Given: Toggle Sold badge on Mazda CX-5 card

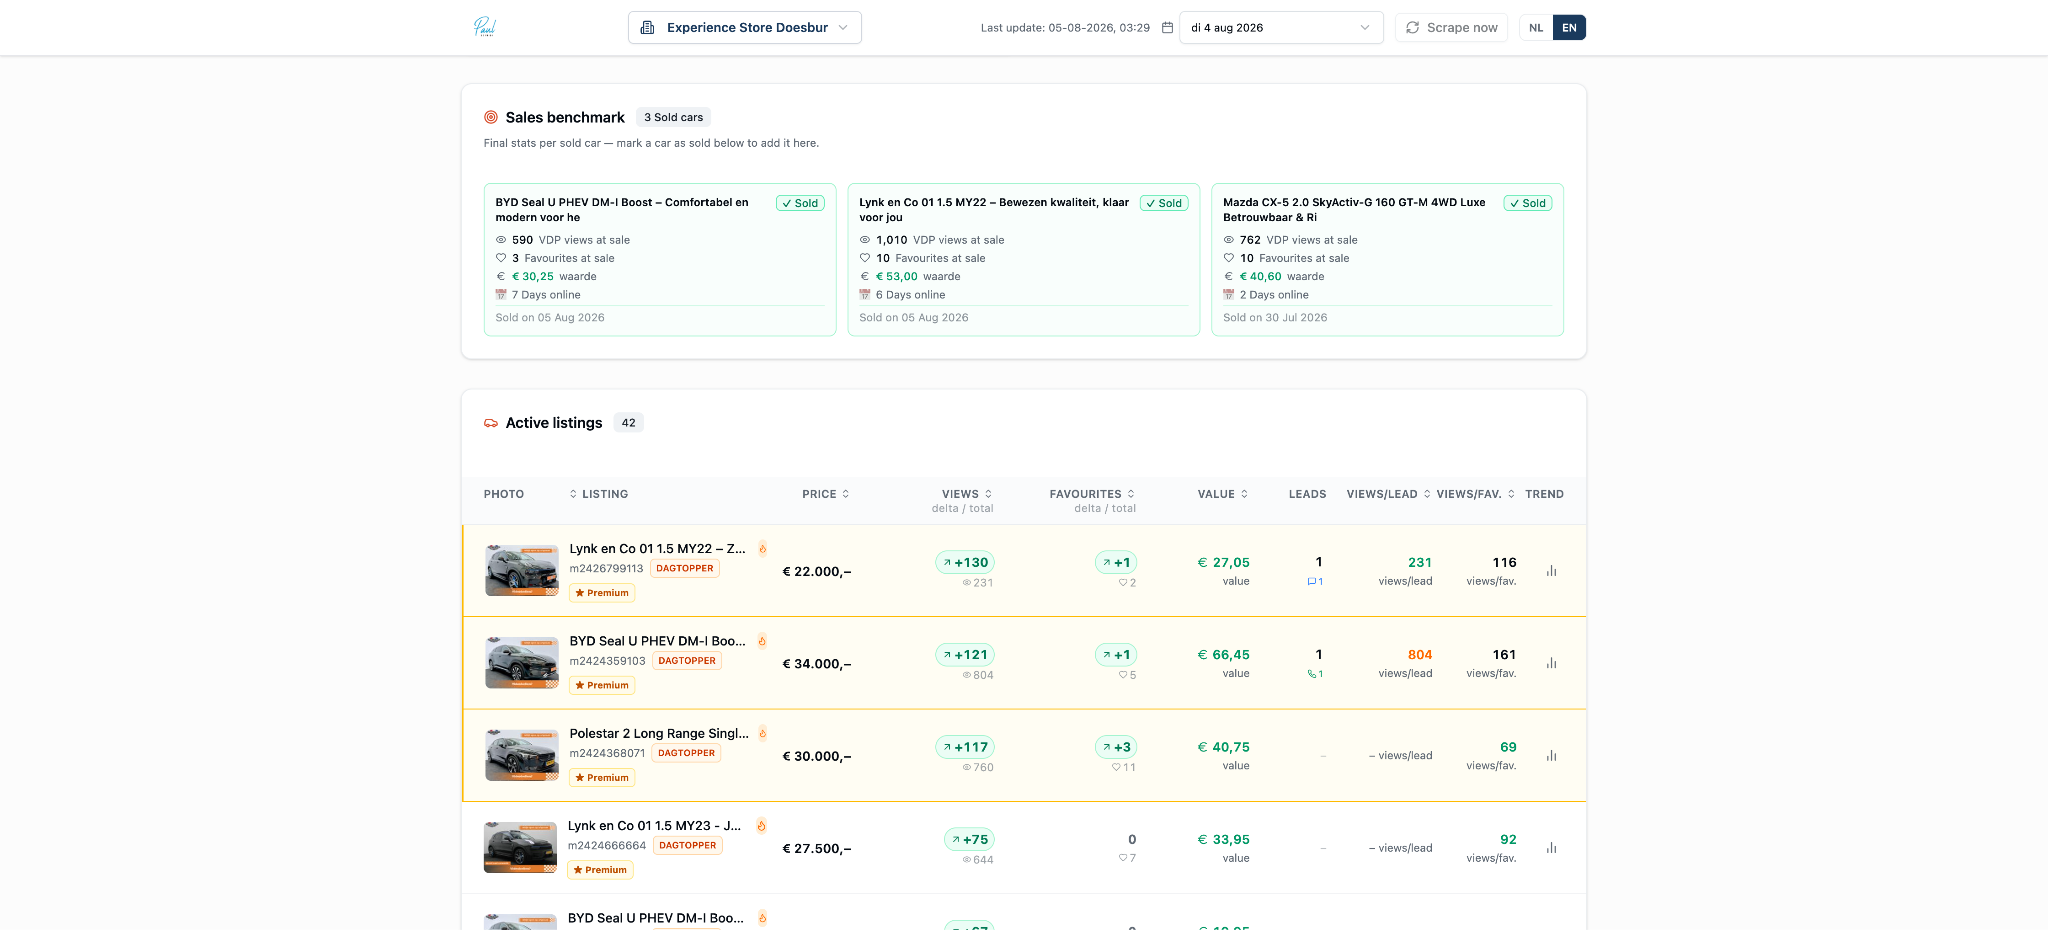Looking at the screenshot, I should [x=1528, y=203].
